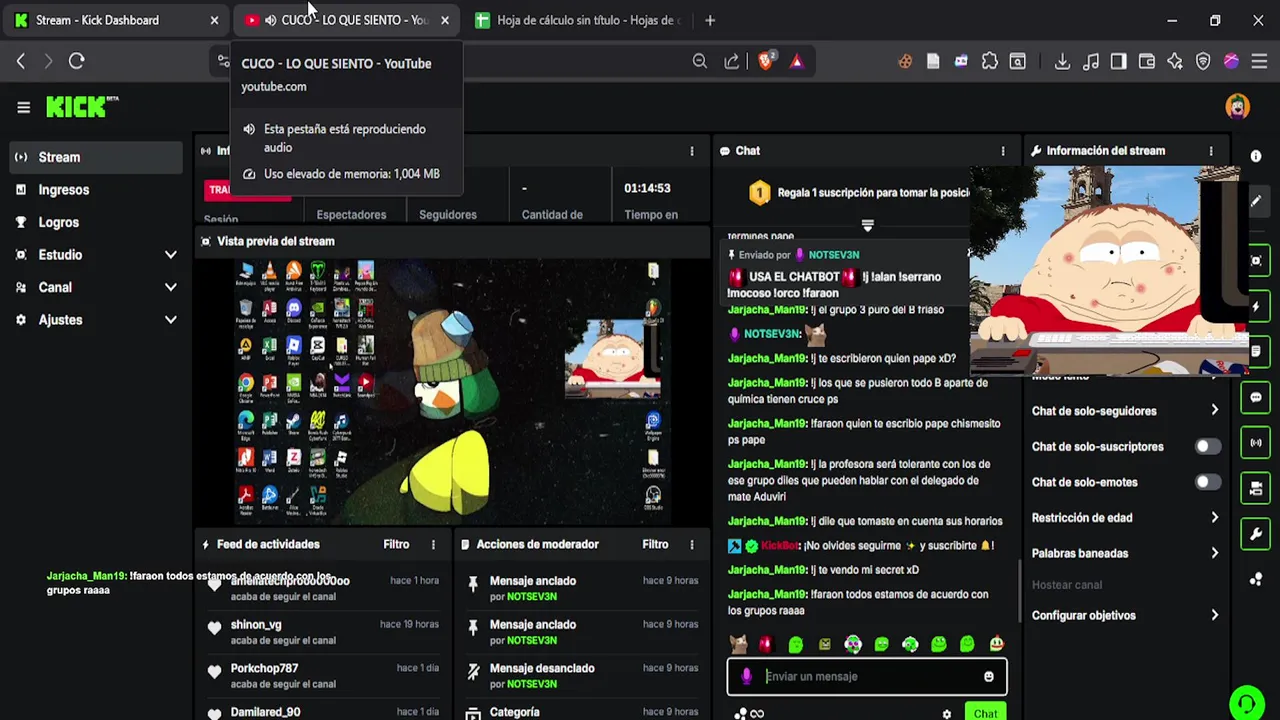The height and width of the screenshot is (720, 1280).
Task: Open Feed de actividades three-dot menu
Action: pos(433,545)
